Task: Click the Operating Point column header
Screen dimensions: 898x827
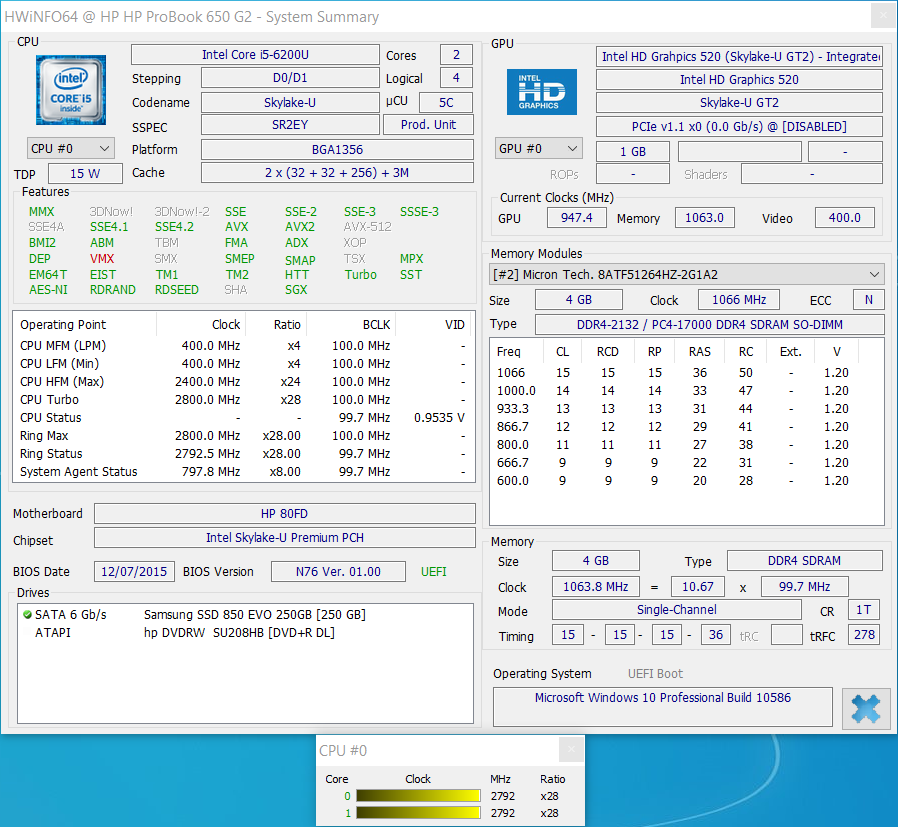Action: point(86,325)
